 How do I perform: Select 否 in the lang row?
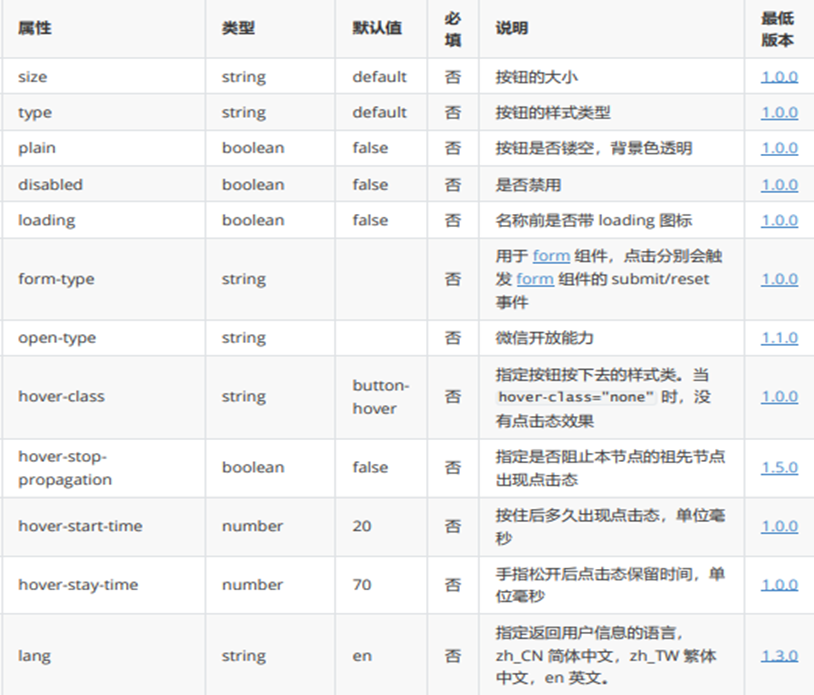(x=453, y=656)
